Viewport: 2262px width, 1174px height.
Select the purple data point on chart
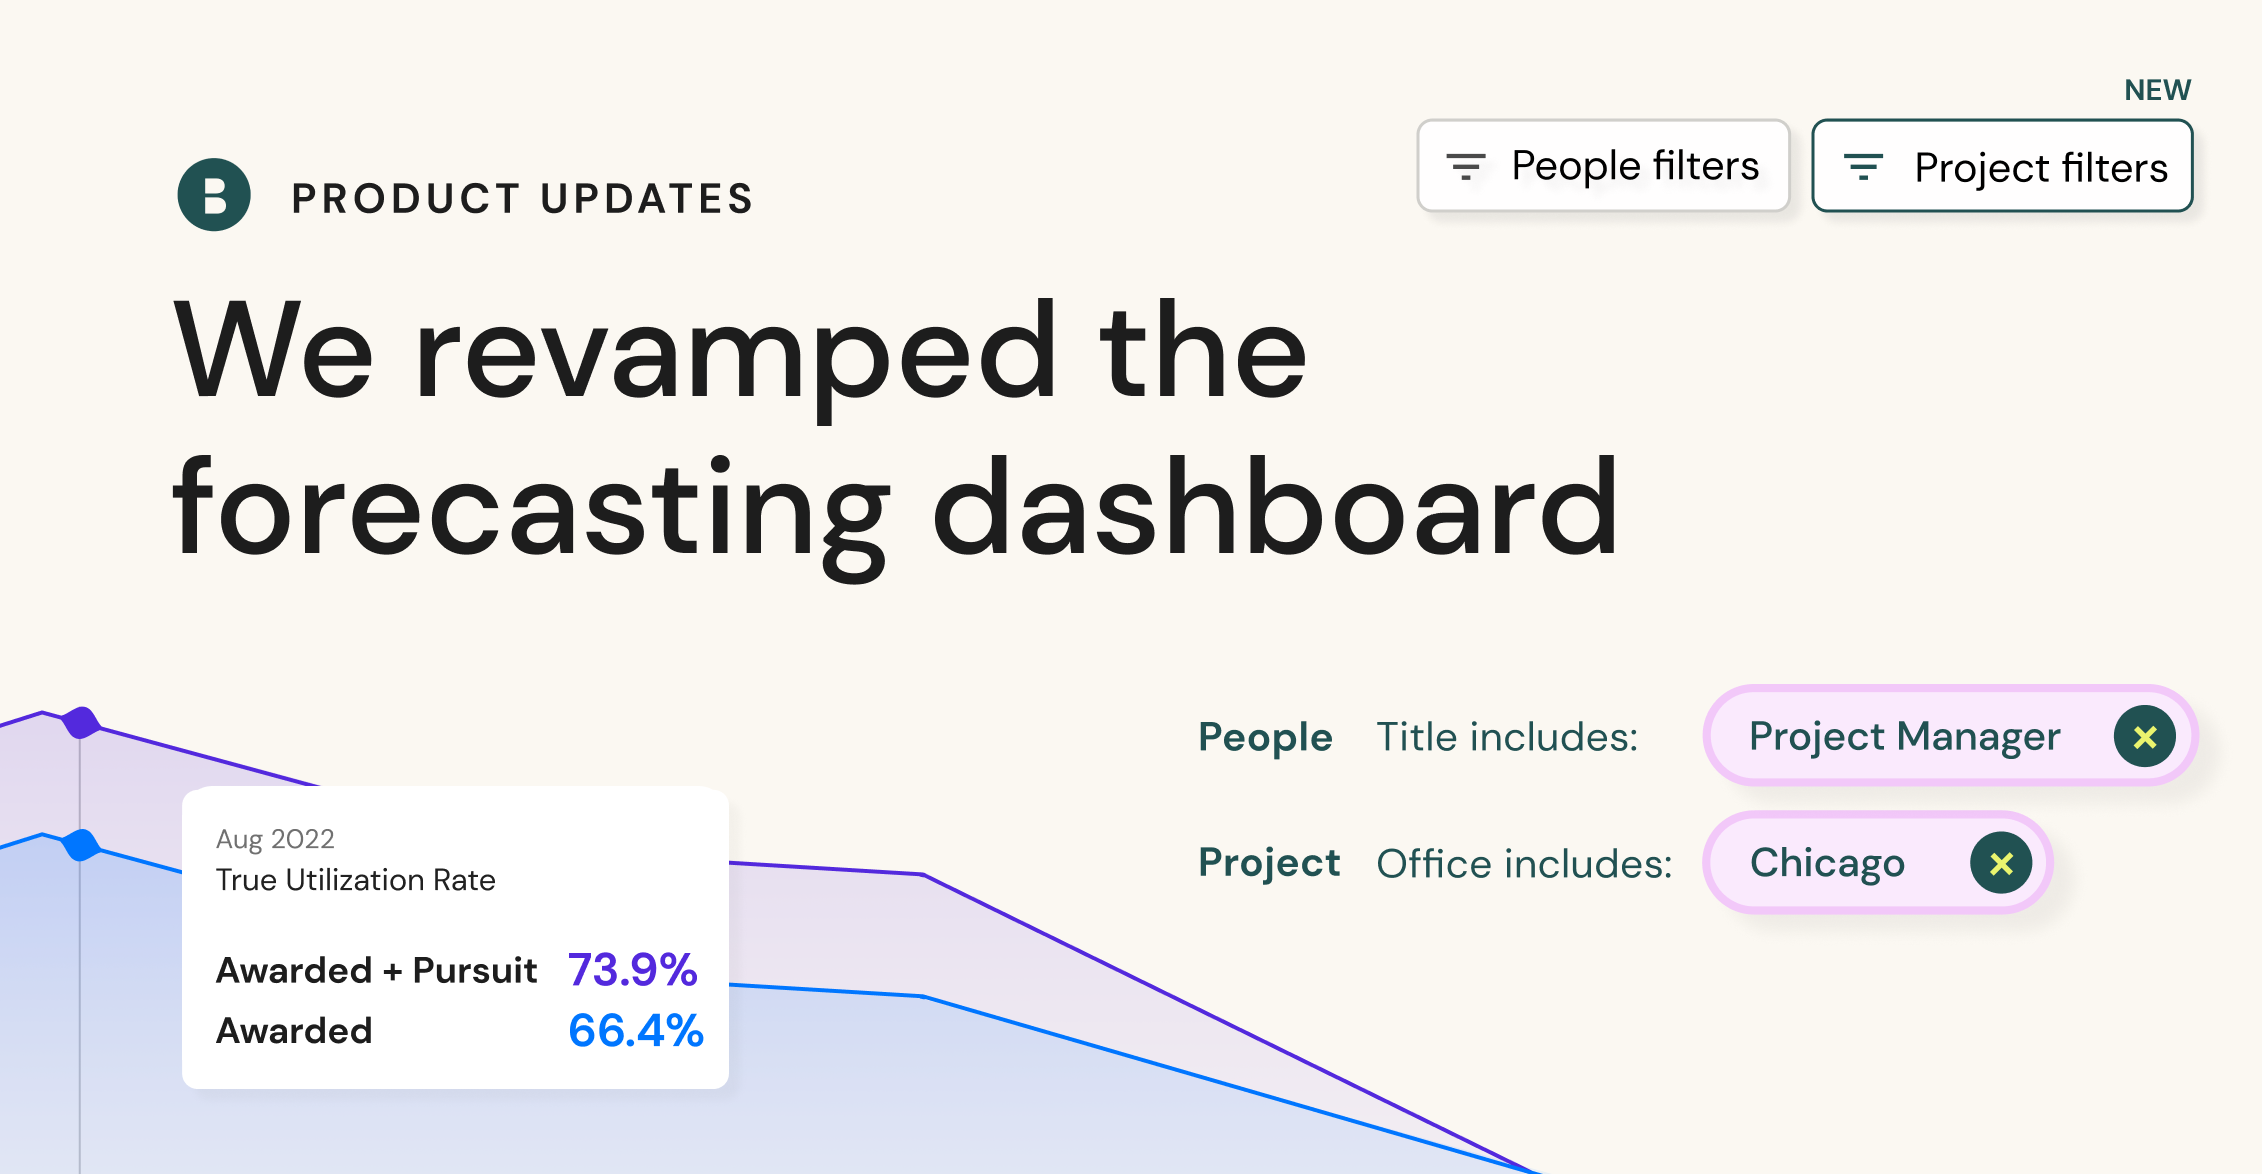(81, 722)
